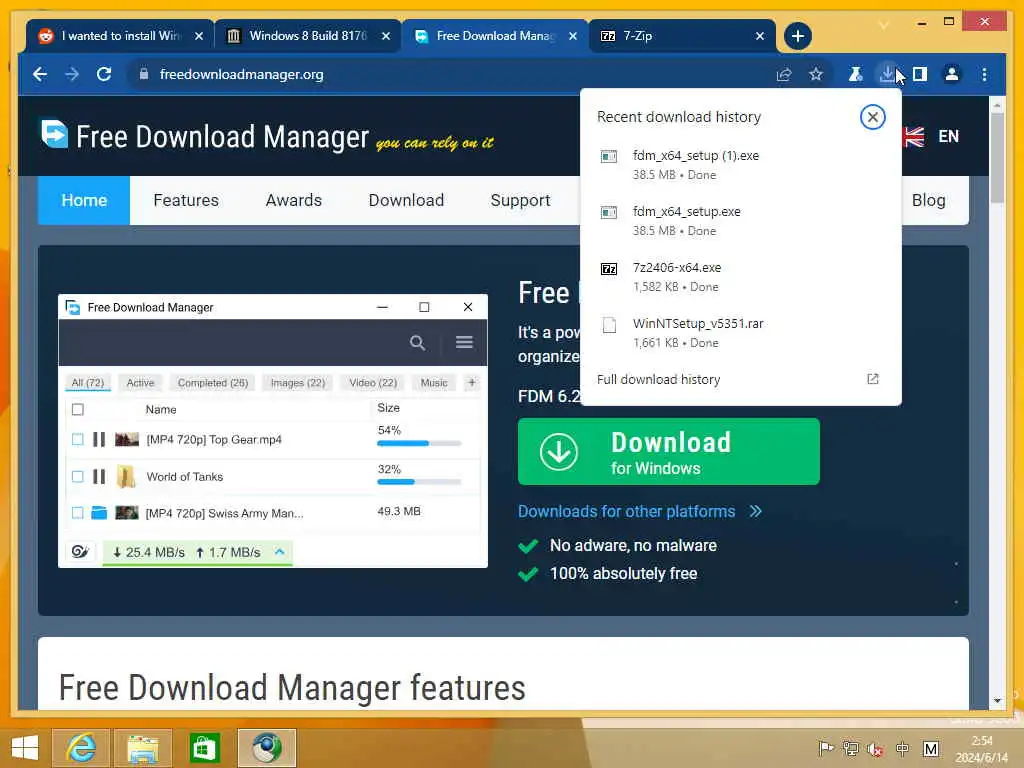Screen dimensions: 1024x768
Task: Click the share page icon in address bar
Action: [784, 74]
